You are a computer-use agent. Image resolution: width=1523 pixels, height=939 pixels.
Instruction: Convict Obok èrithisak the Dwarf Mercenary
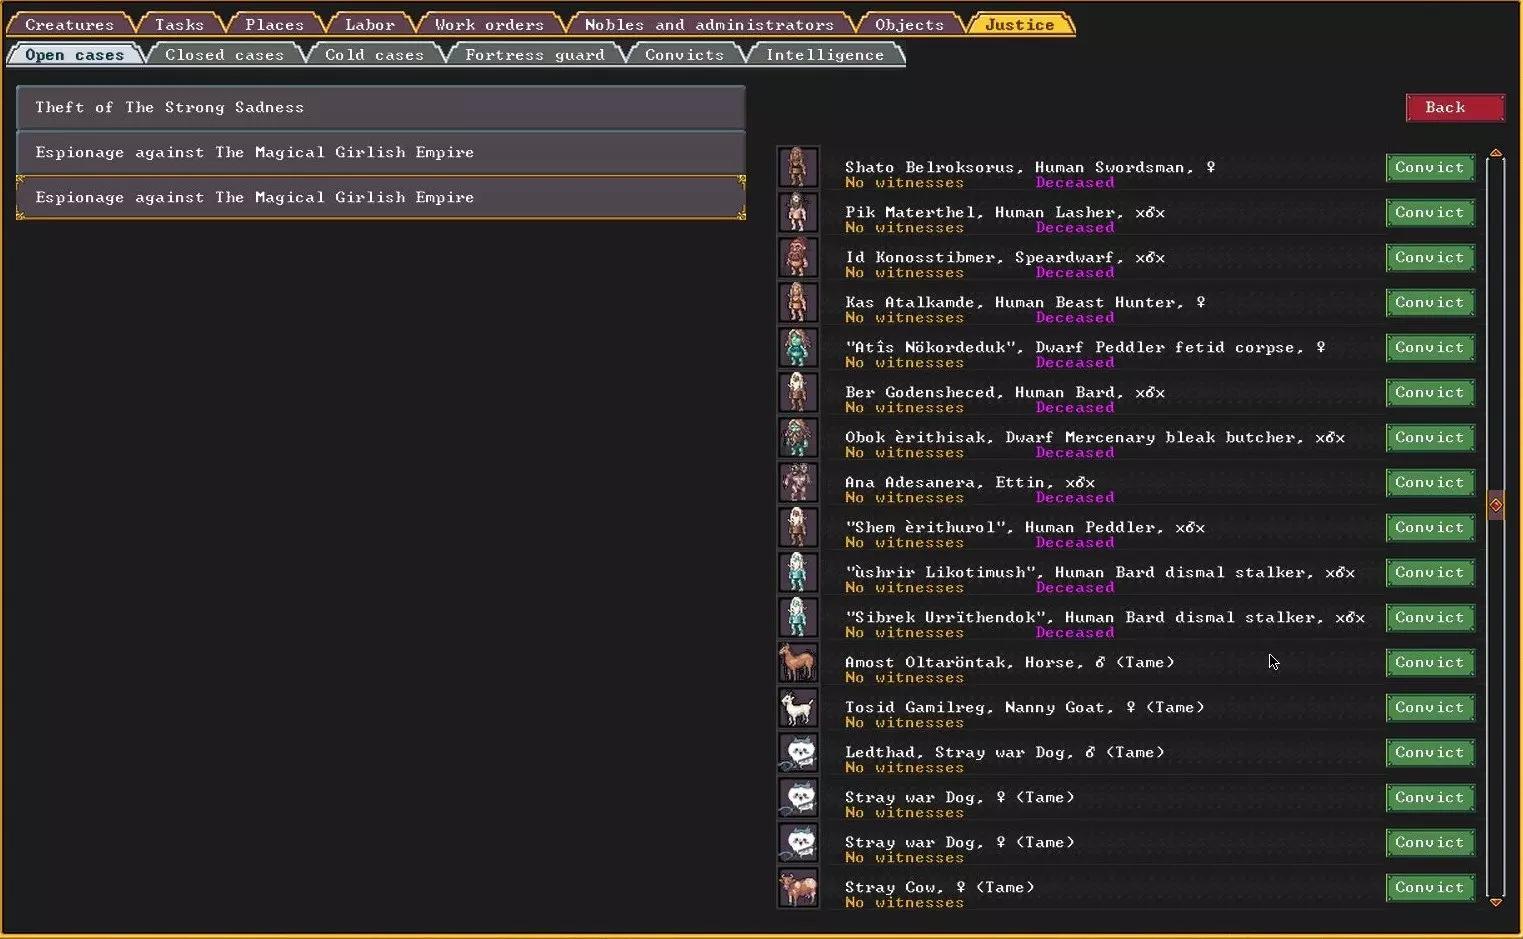(1430, 438)
